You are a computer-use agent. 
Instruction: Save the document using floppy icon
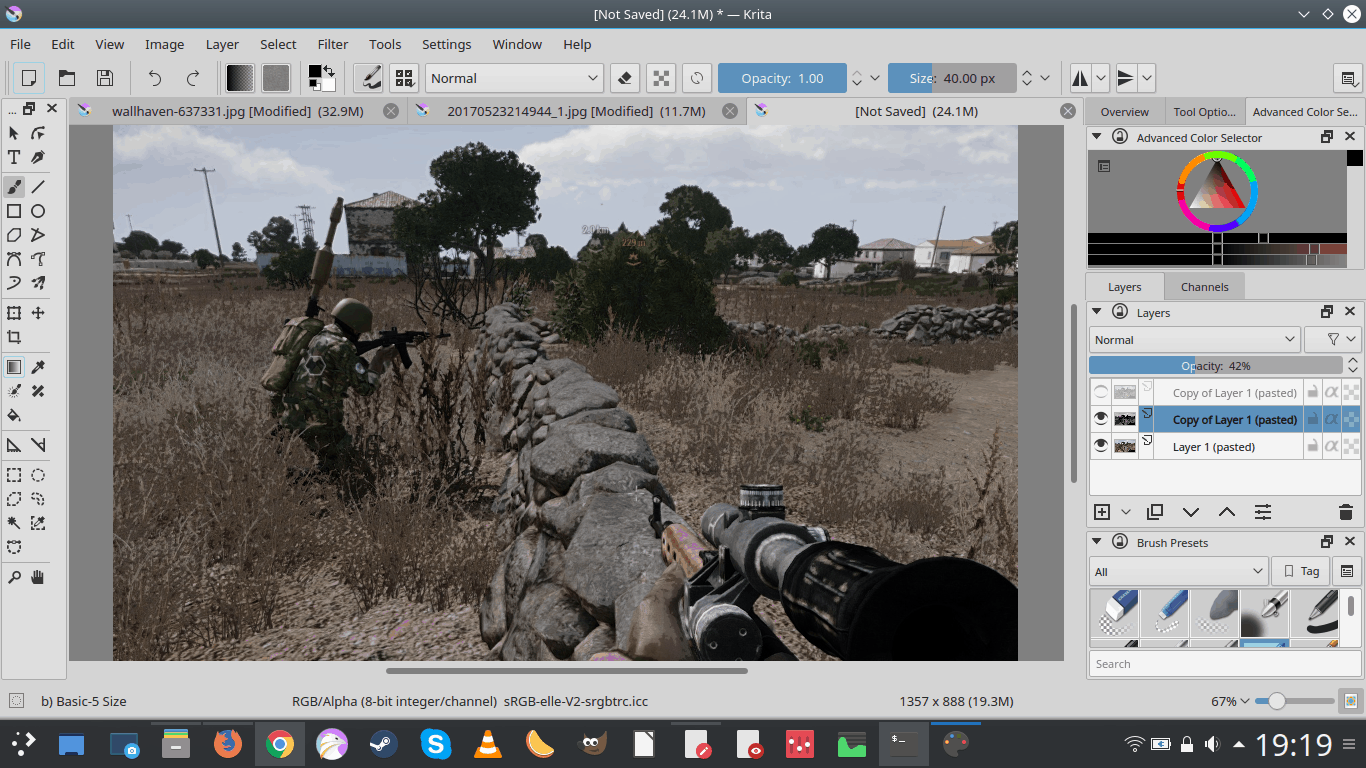(104, 78)
